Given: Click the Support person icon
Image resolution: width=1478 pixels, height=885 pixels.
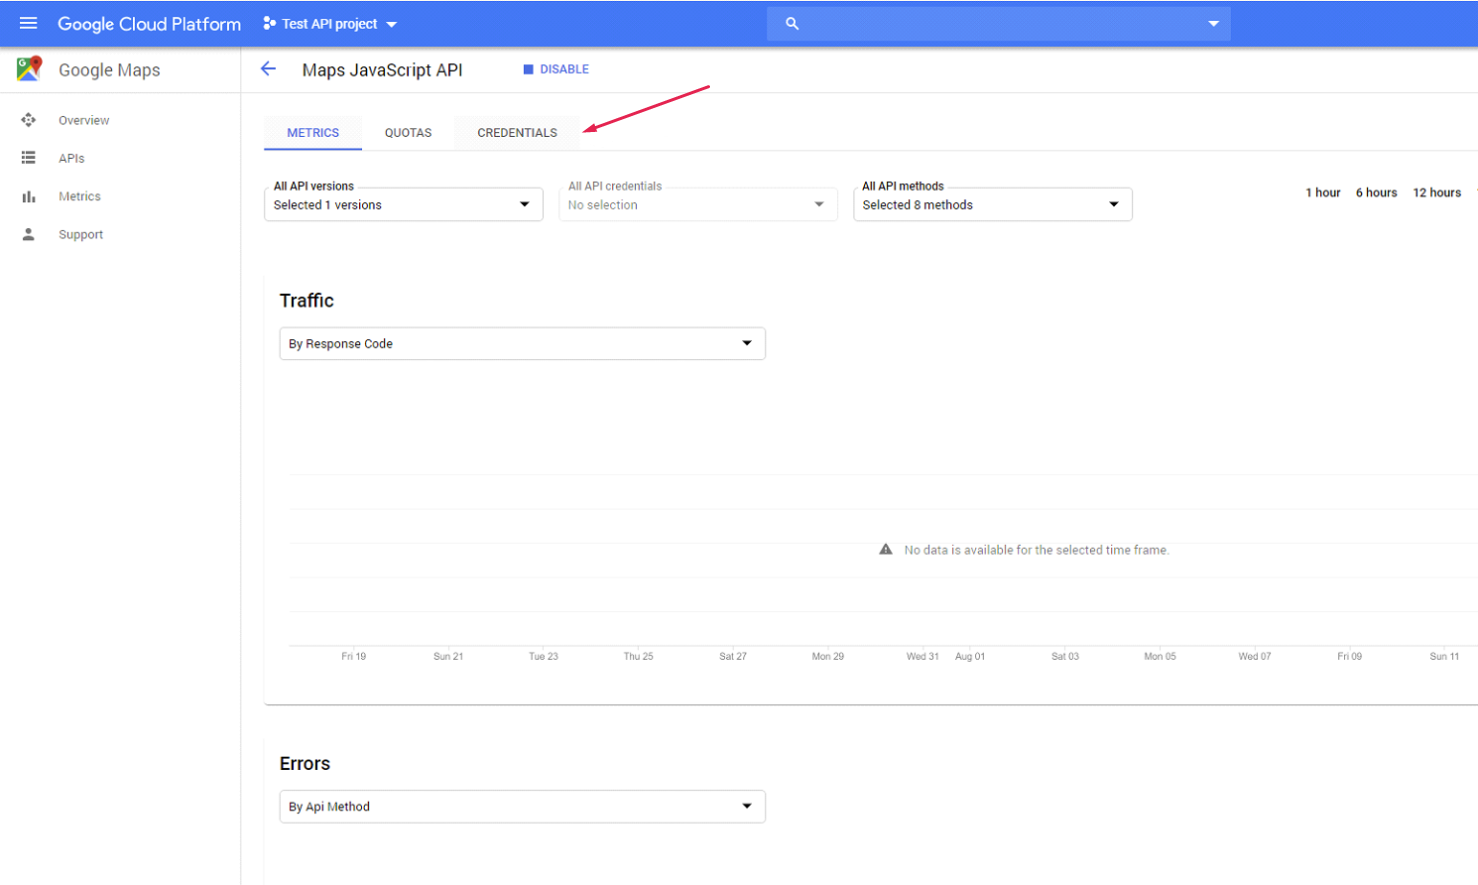Looking at the screenshot, I should coord(29,234).
